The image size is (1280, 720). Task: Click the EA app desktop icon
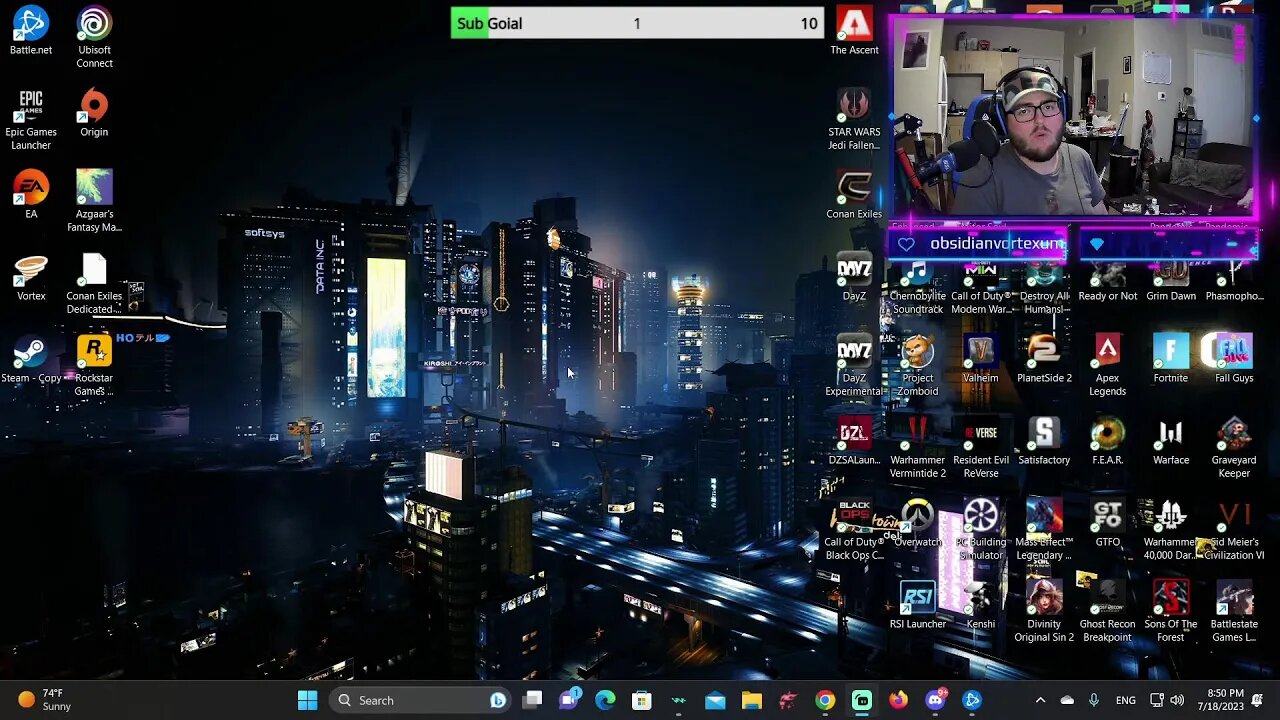(x=31, y=195)
